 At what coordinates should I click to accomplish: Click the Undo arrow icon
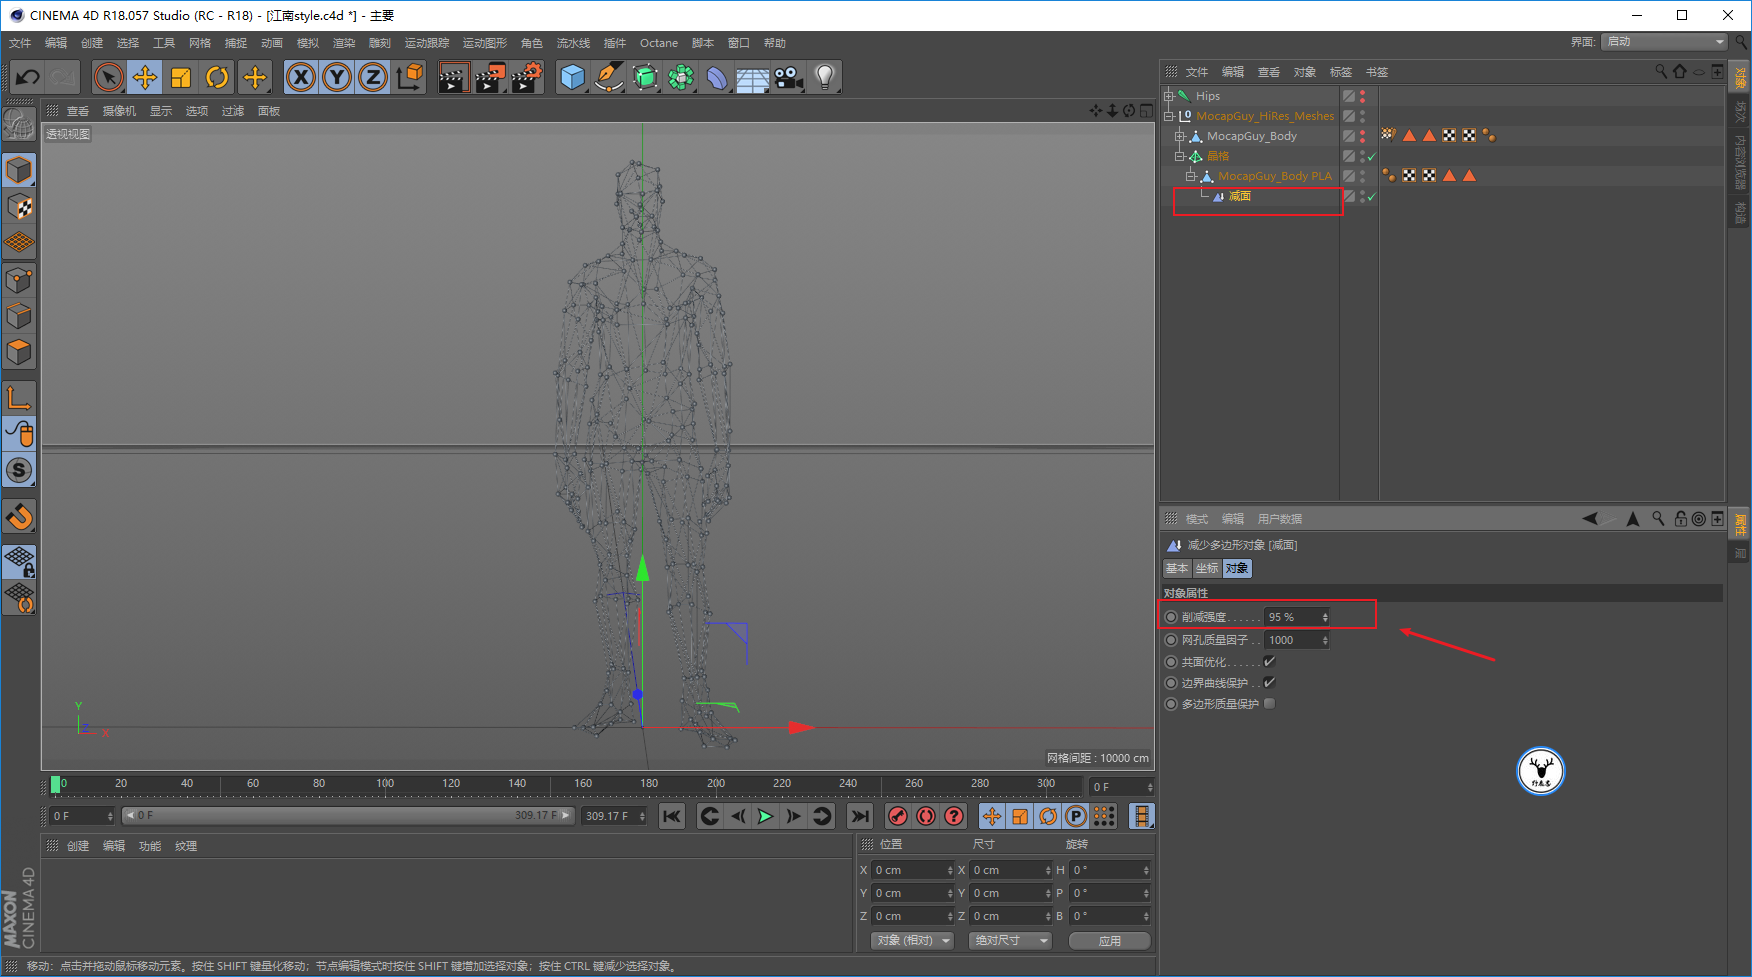[28, 77]
